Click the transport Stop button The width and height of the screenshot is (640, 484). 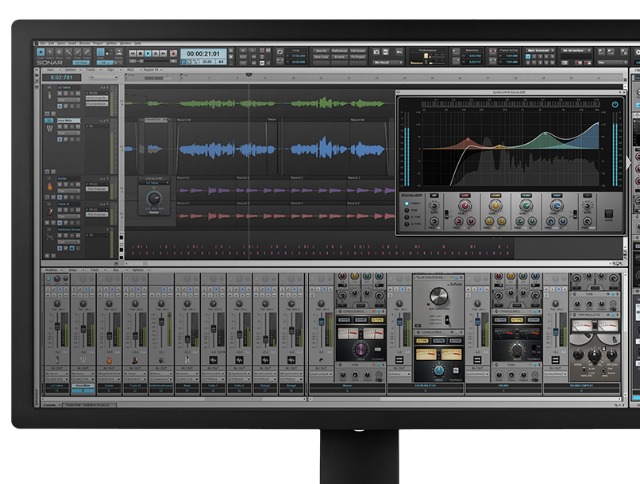coord(140,53)
